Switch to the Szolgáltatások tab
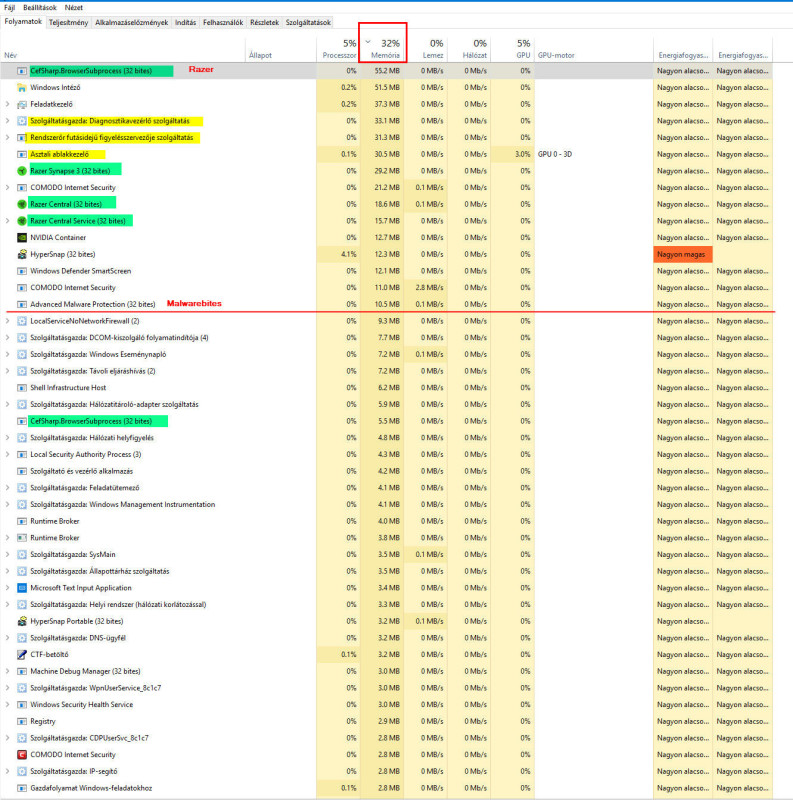This screenshot has width=793, height=800. [x=308, y=22]
